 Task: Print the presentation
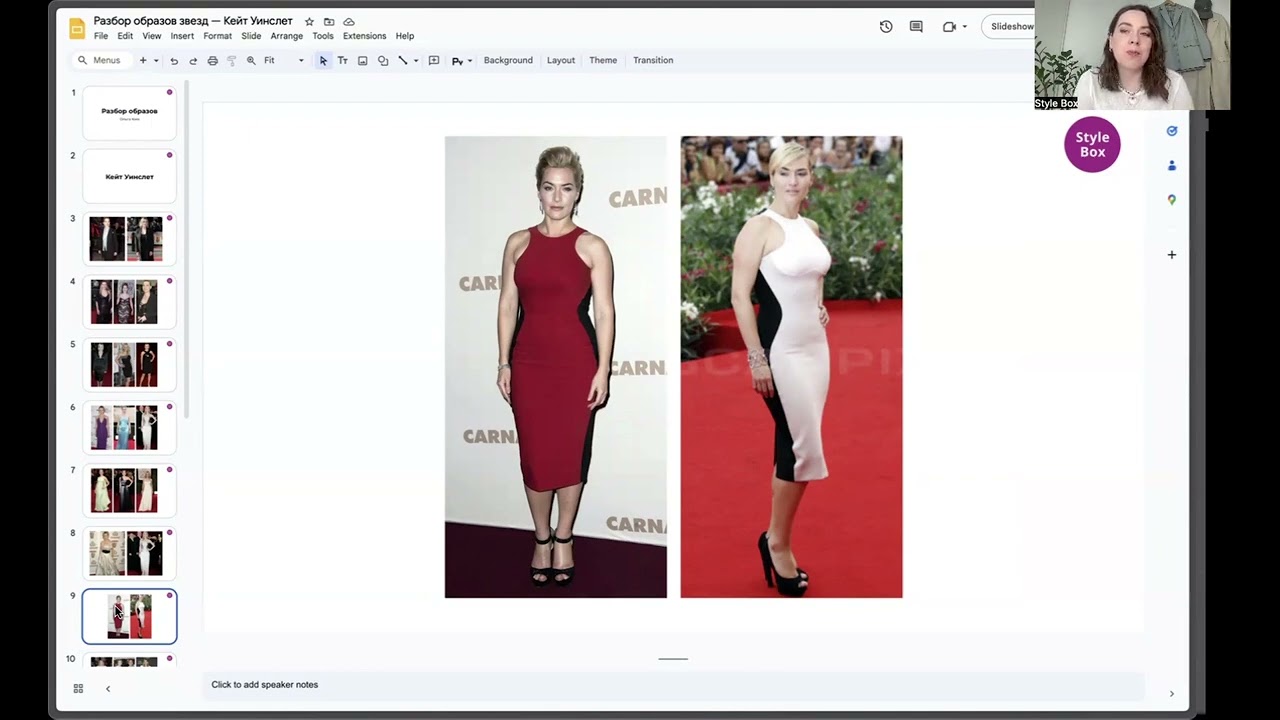tap(212, 60)
